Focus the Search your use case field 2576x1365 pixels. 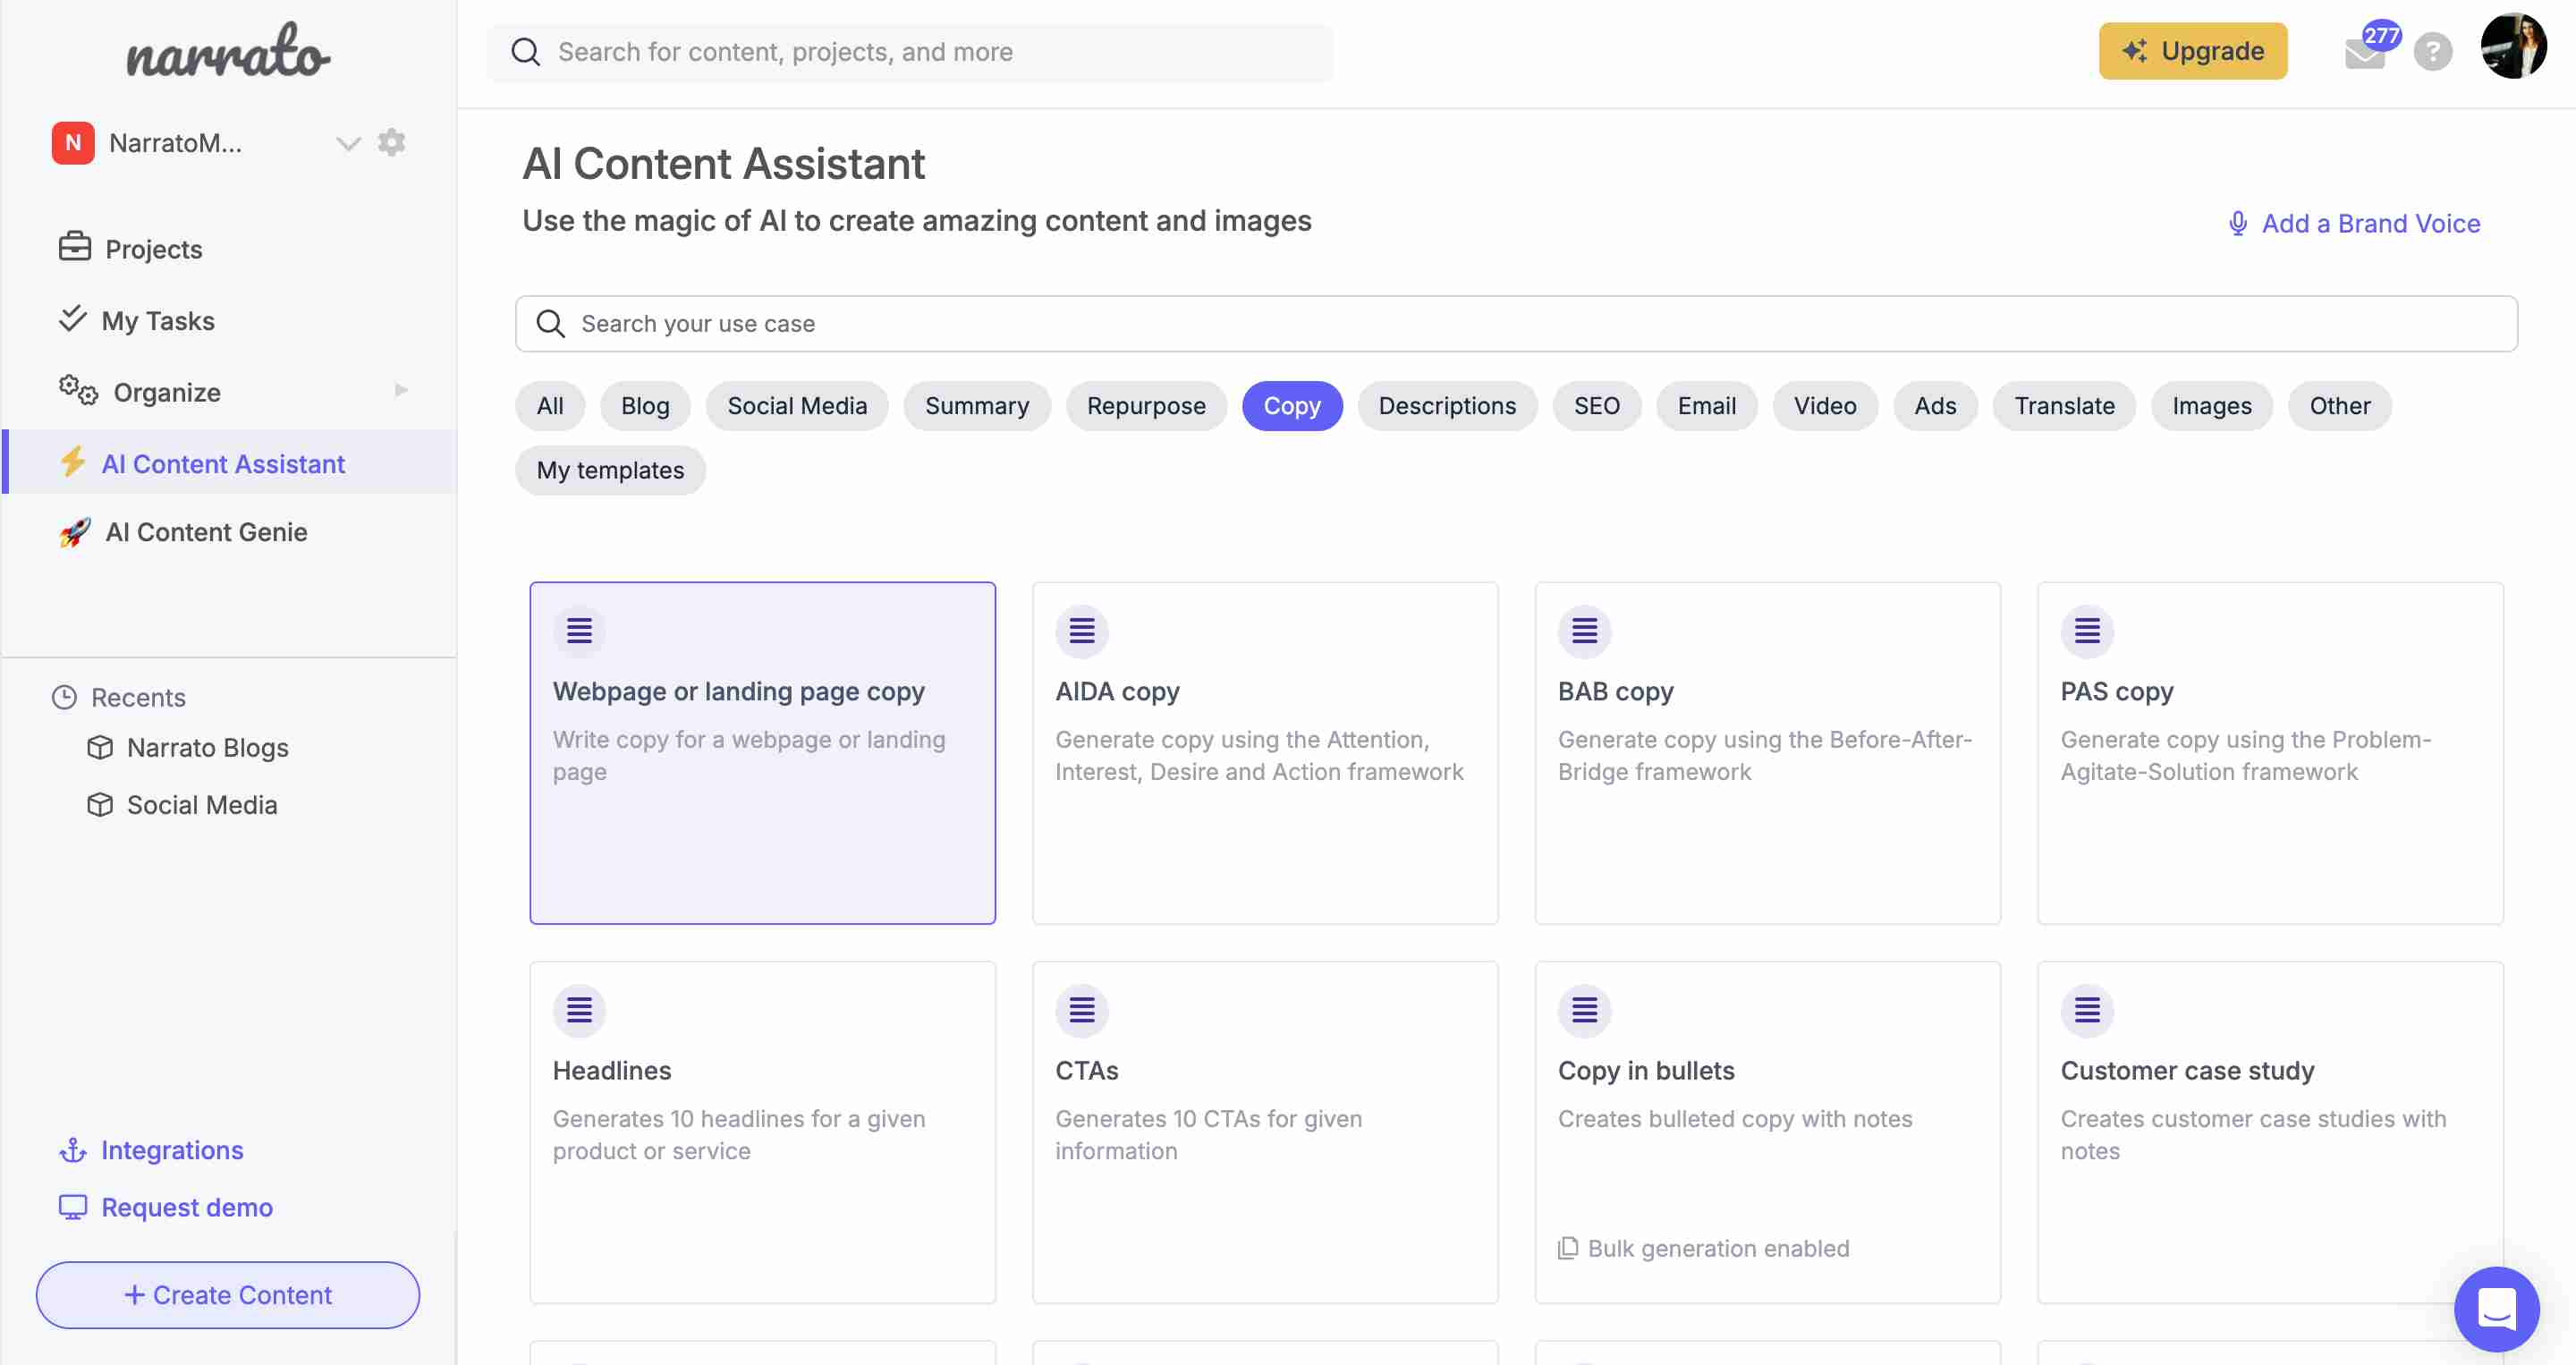tap(1516, 323)
